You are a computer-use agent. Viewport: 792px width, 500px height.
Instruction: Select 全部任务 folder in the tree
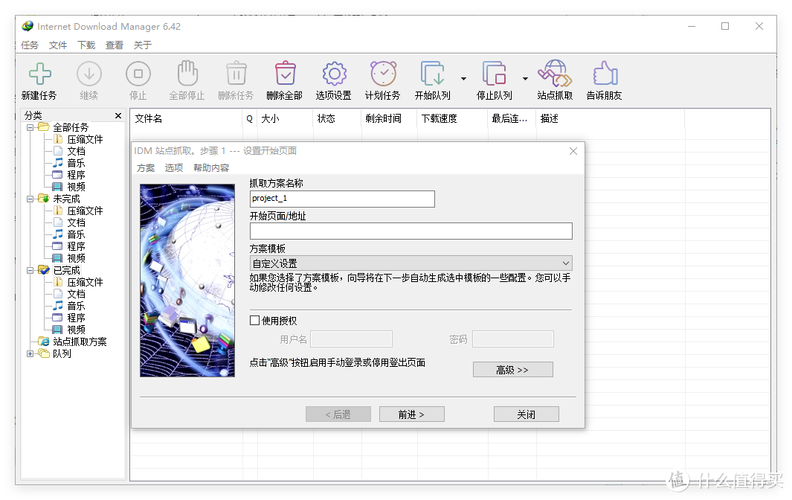70,127
